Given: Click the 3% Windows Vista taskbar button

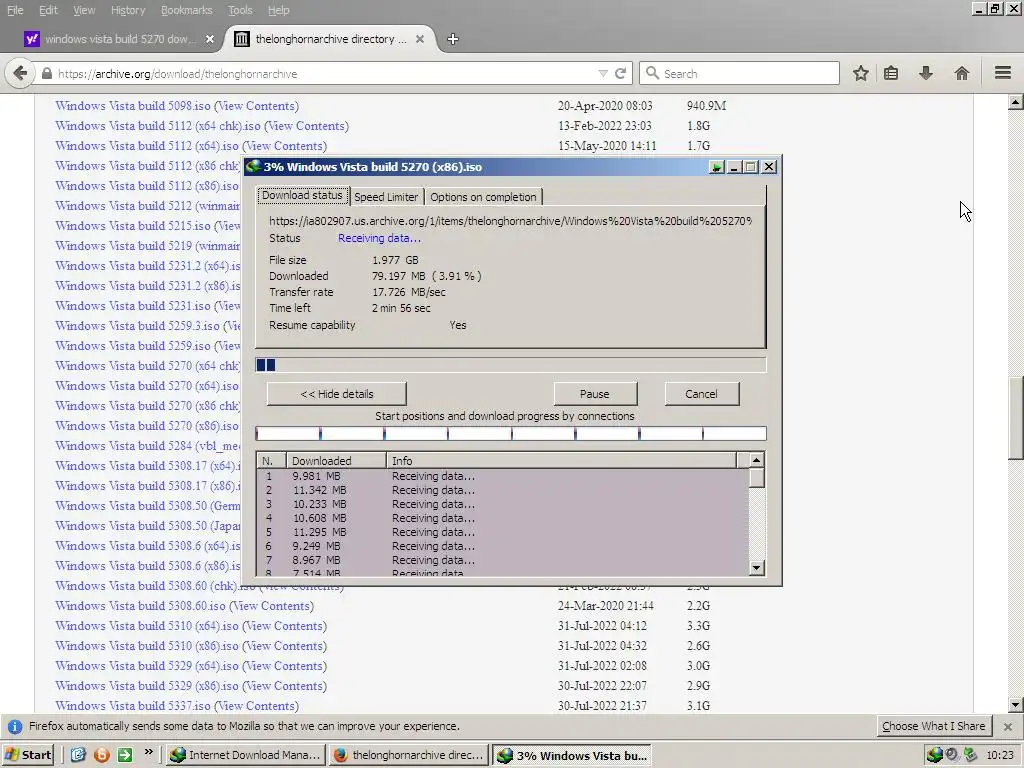Looking at the screenshot, I should pyautogui.click(x=572, y=755).
